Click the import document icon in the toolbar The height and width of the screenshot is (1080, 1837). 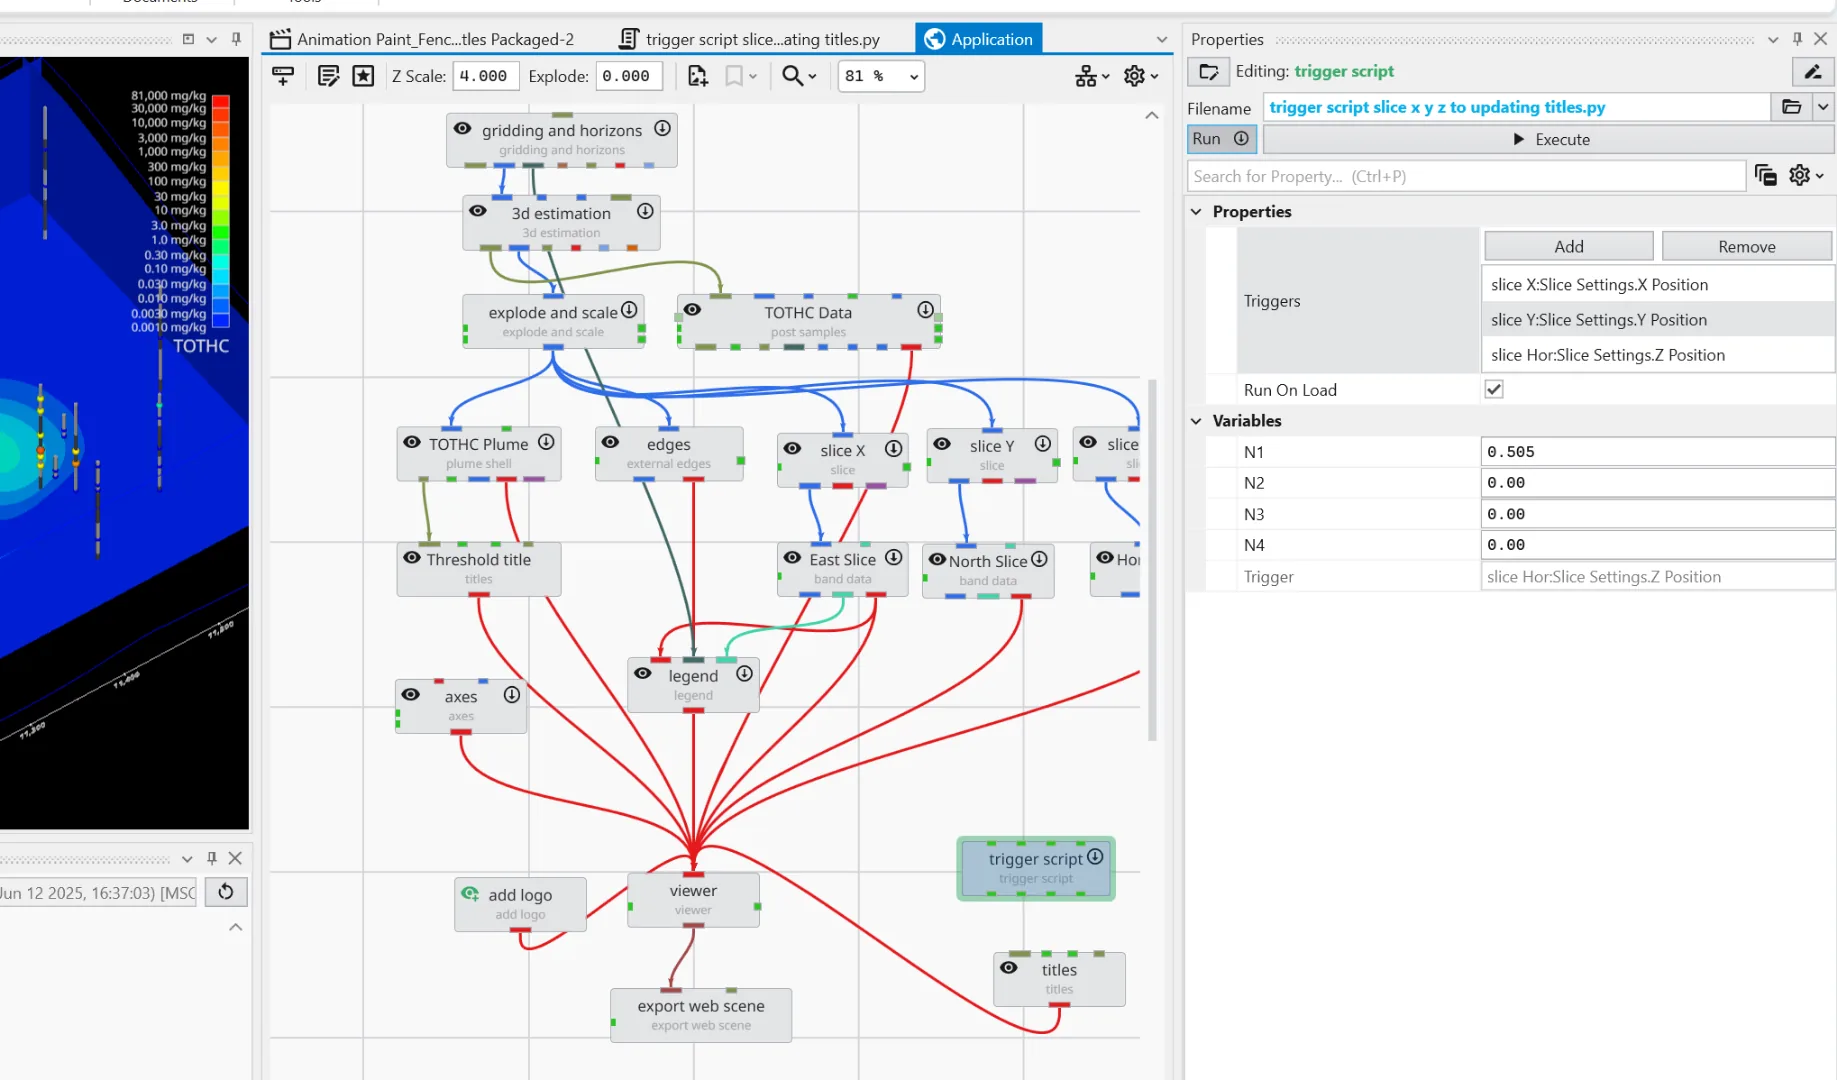click(x=697, y=76)
